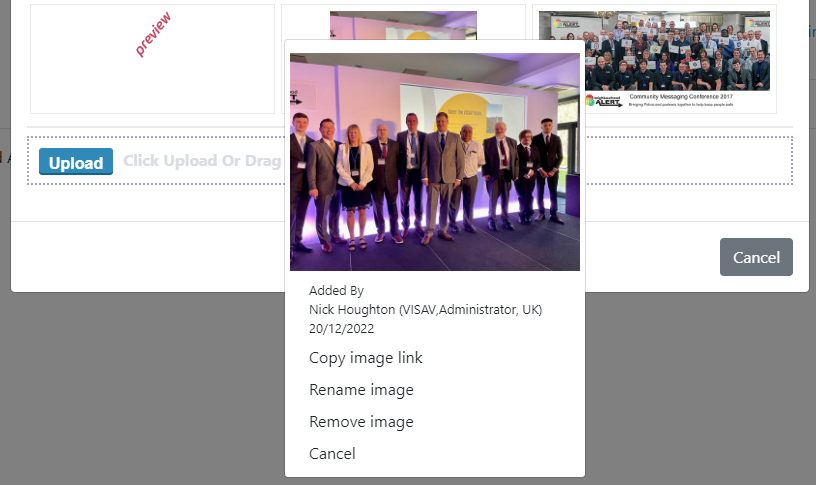Click the 20/12/2022 upload date
This screenshot has width=816, height=485.
pos(341,329)
